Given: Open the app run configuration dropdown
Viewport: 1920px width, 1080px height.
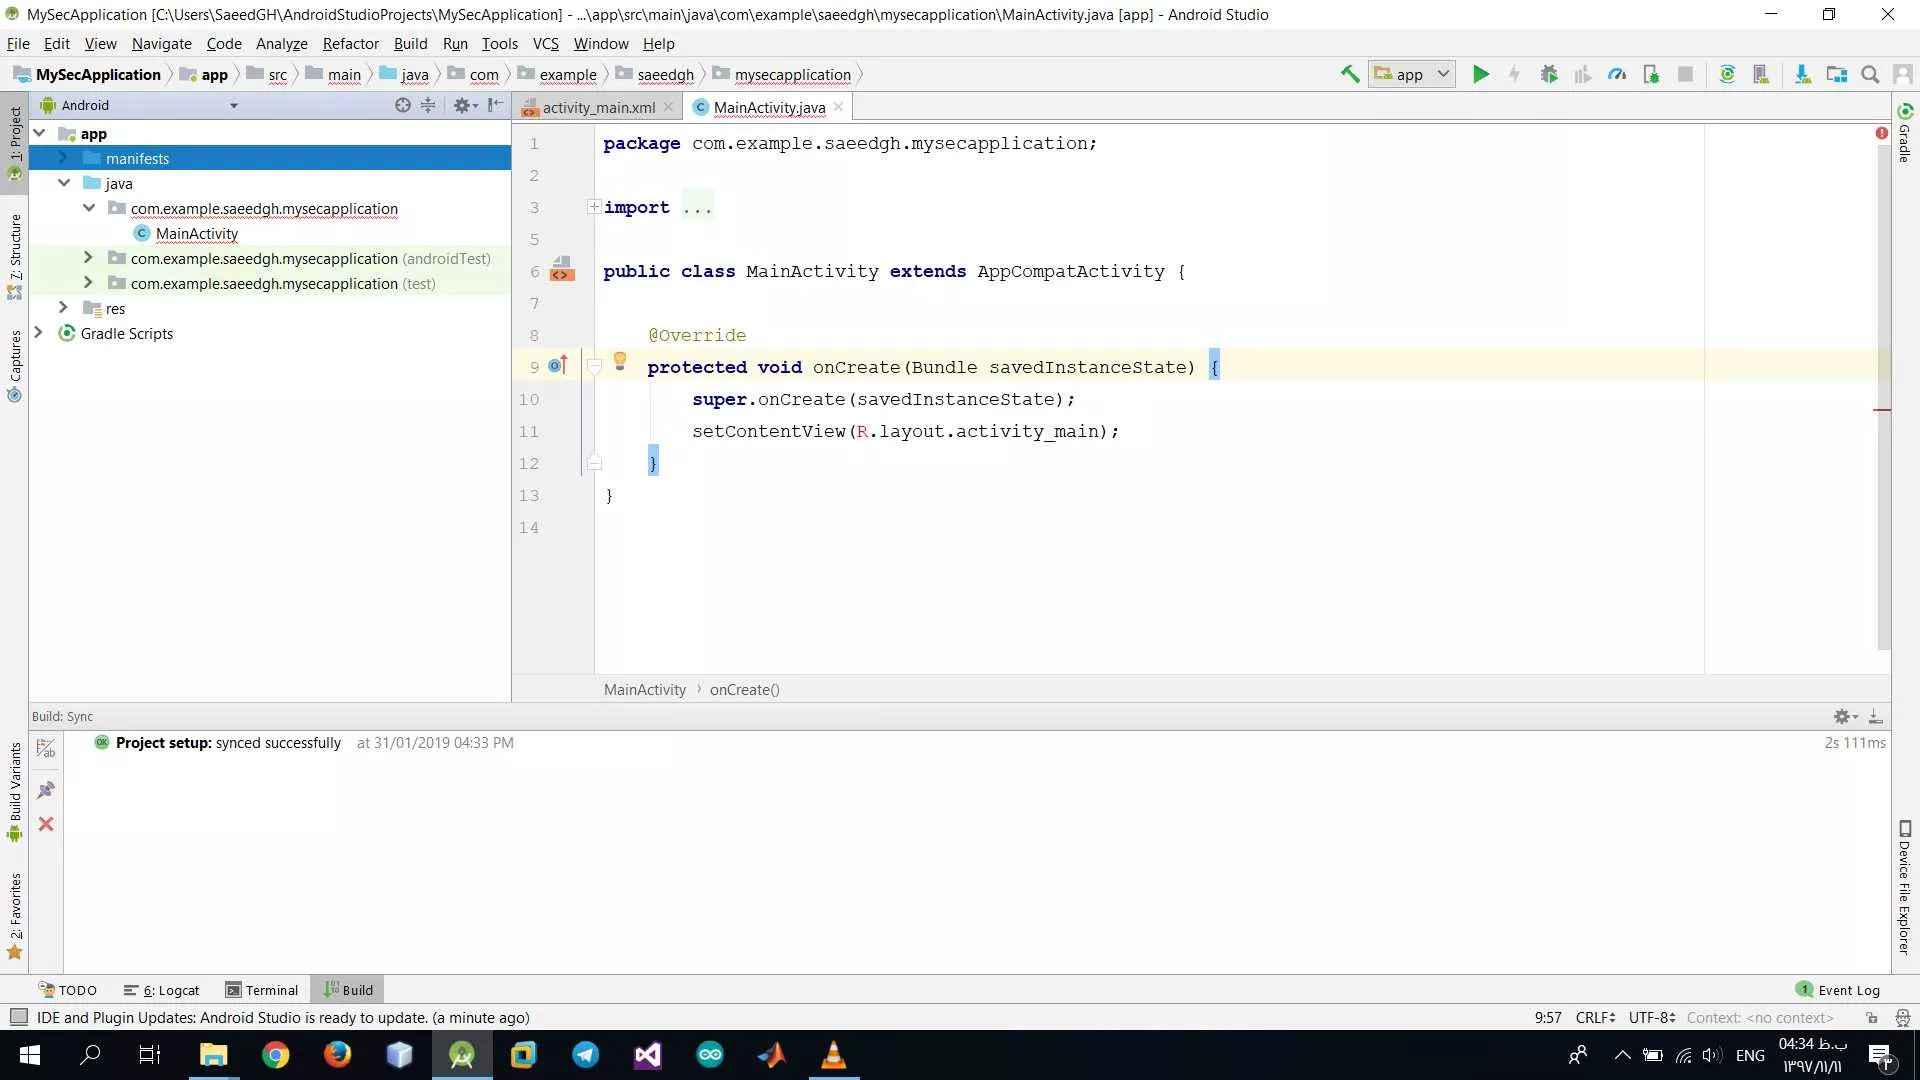Looking at the screenshot, I should coord(1411,74).
